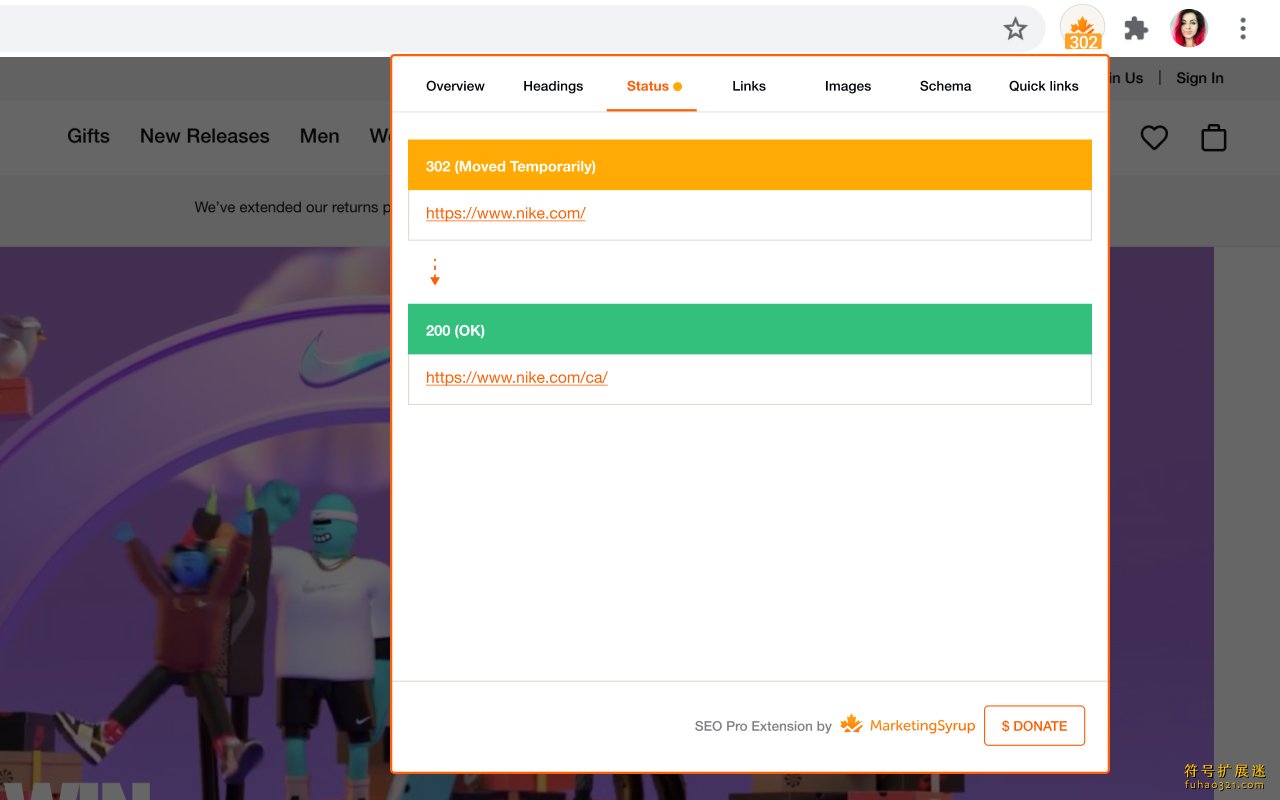The width and height of the screenshot is (1280, 800).
Task: Click the Sign In link on Nike
Action: tap(1200, 78)
